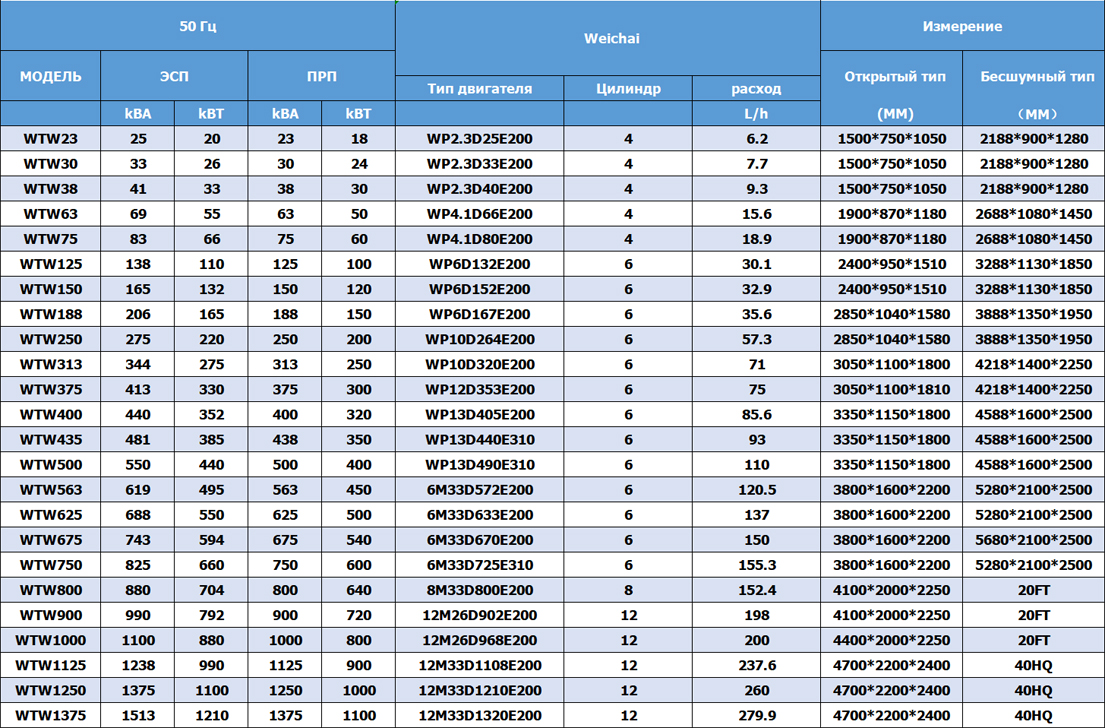Click model cell "WTW675"

point(51,541)
